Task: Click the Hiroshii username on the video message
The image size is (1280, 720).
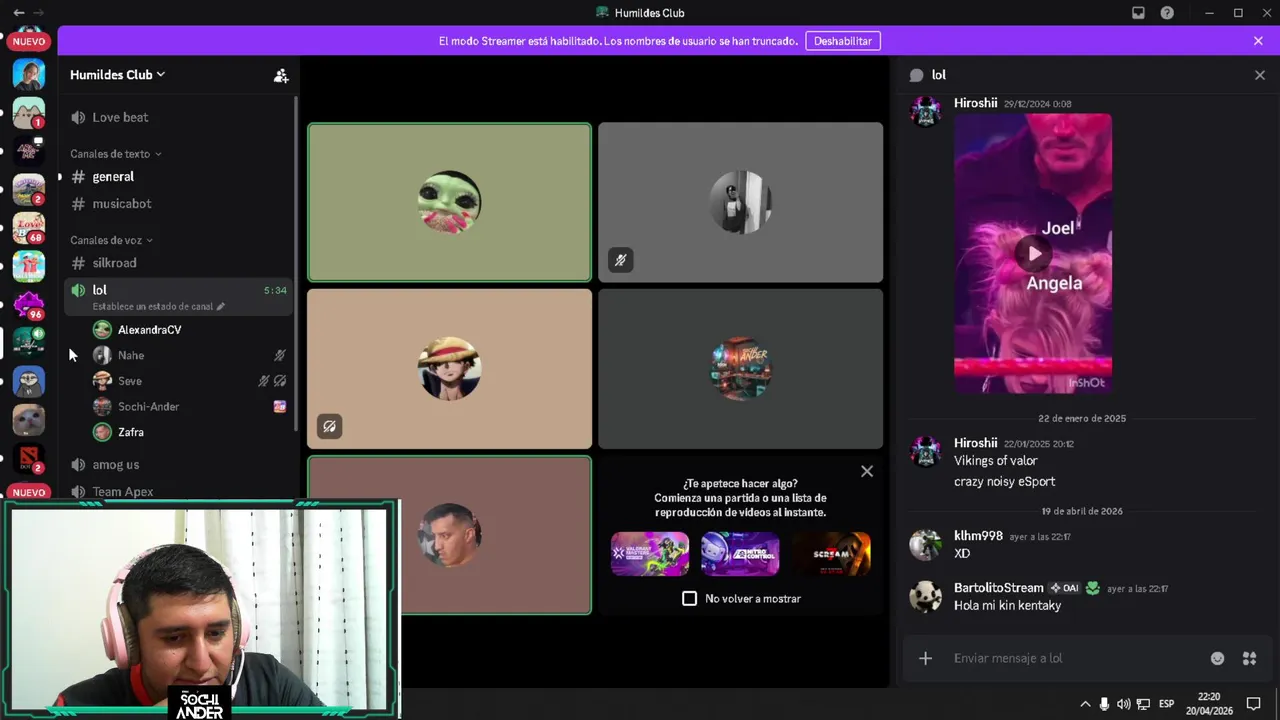Action: click(x=976, y=103)
